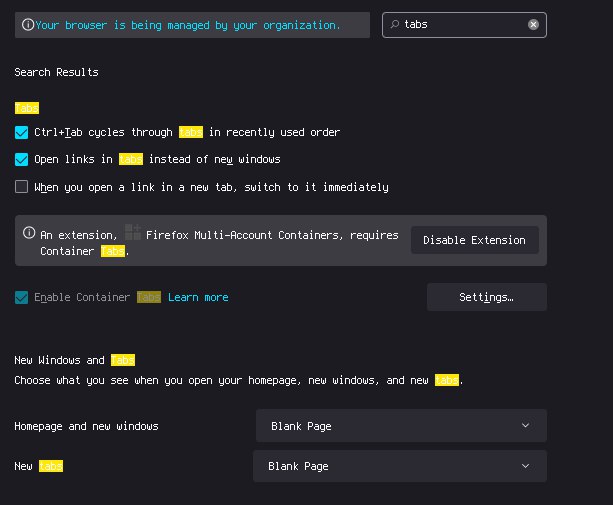613x505 pixels.
Task: Click the highlighted 'Tabs' section heading
Action: [x=27, y=108]
